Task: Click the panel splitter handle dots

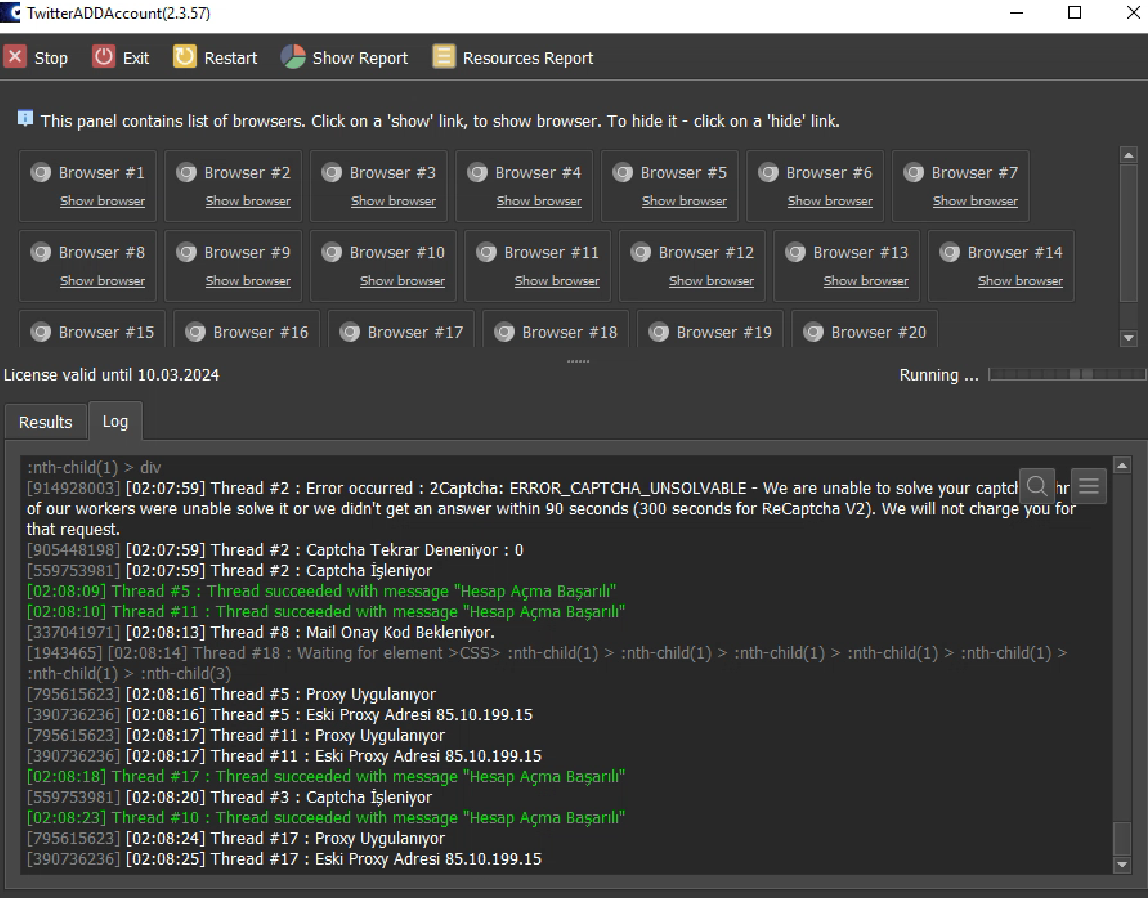Action: click(578, 361)
